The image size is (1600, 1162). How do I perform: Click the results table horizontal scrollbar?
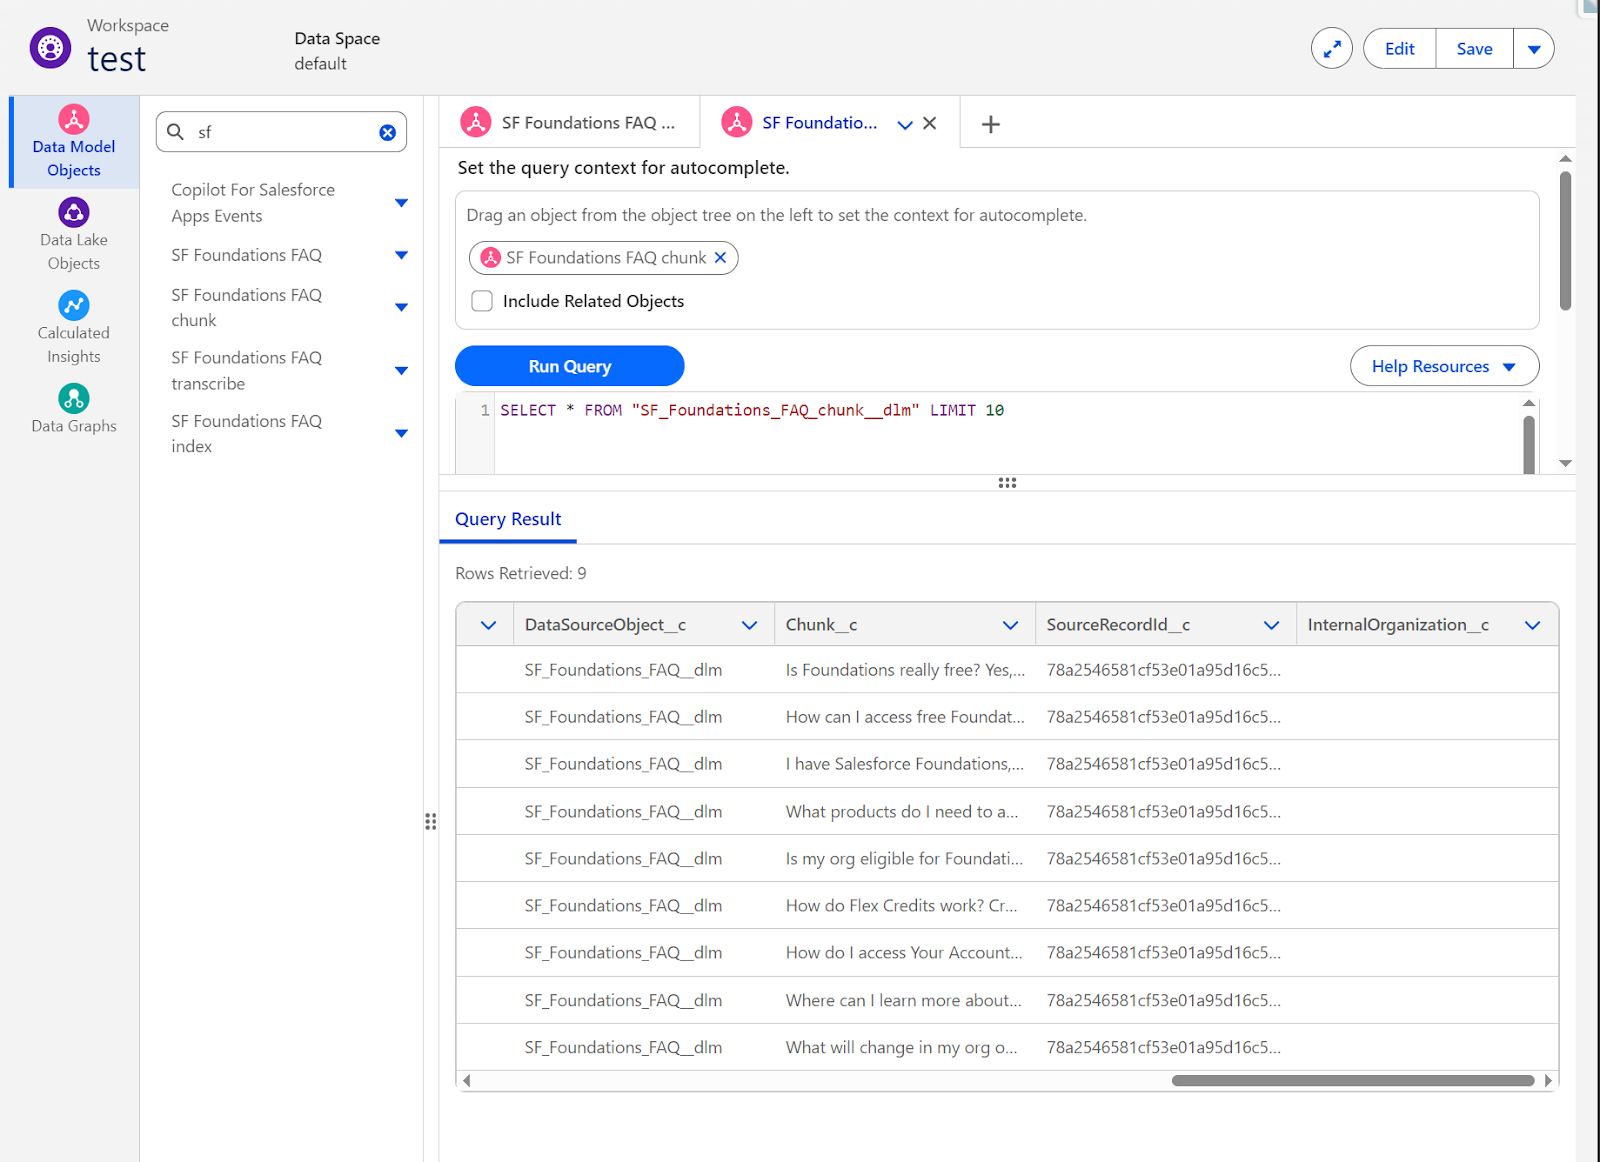(x=1352, y=1080)
